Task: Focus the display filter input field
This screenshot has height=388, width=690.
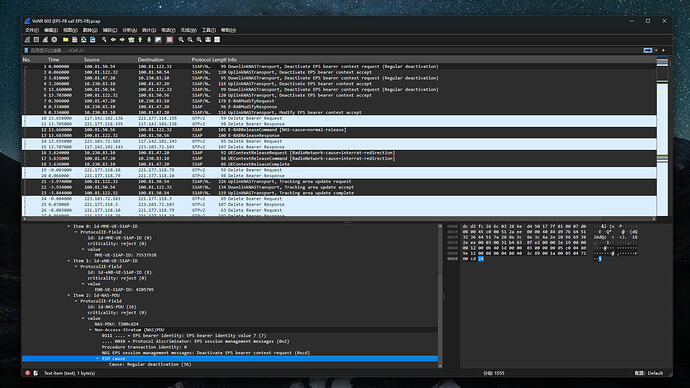Action: pyautogui.click(x=334, y=51)
